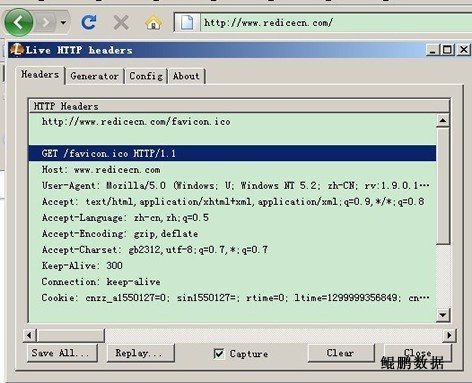
Task: Select the Cookie header line
Action: click(232, 297)
